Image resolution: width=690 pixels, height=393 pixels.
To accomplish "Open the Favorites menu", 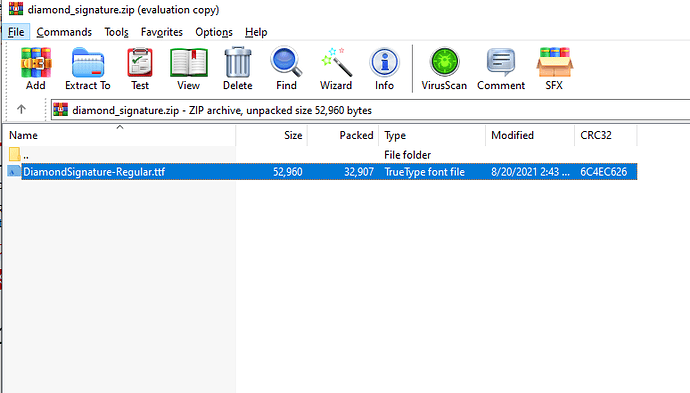I will point(161,32).
